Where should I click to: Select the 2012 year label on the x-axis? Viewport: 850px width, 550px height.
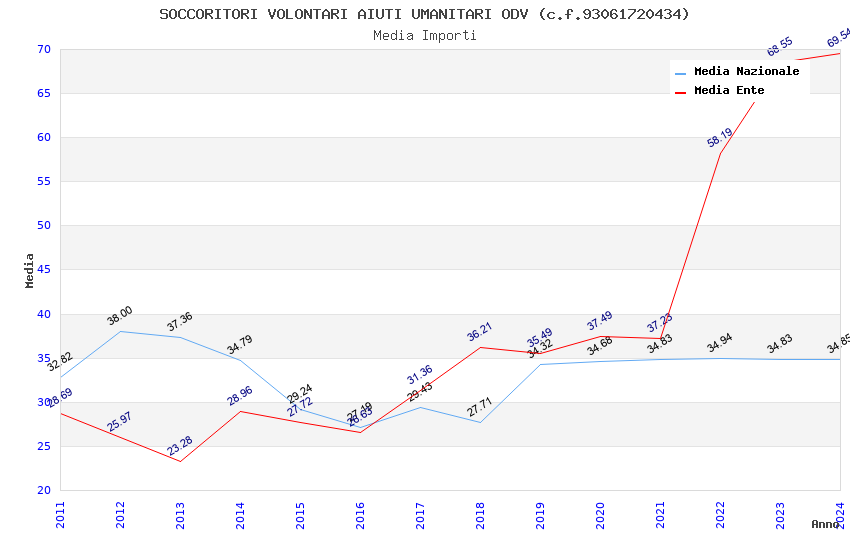[120, 515]
